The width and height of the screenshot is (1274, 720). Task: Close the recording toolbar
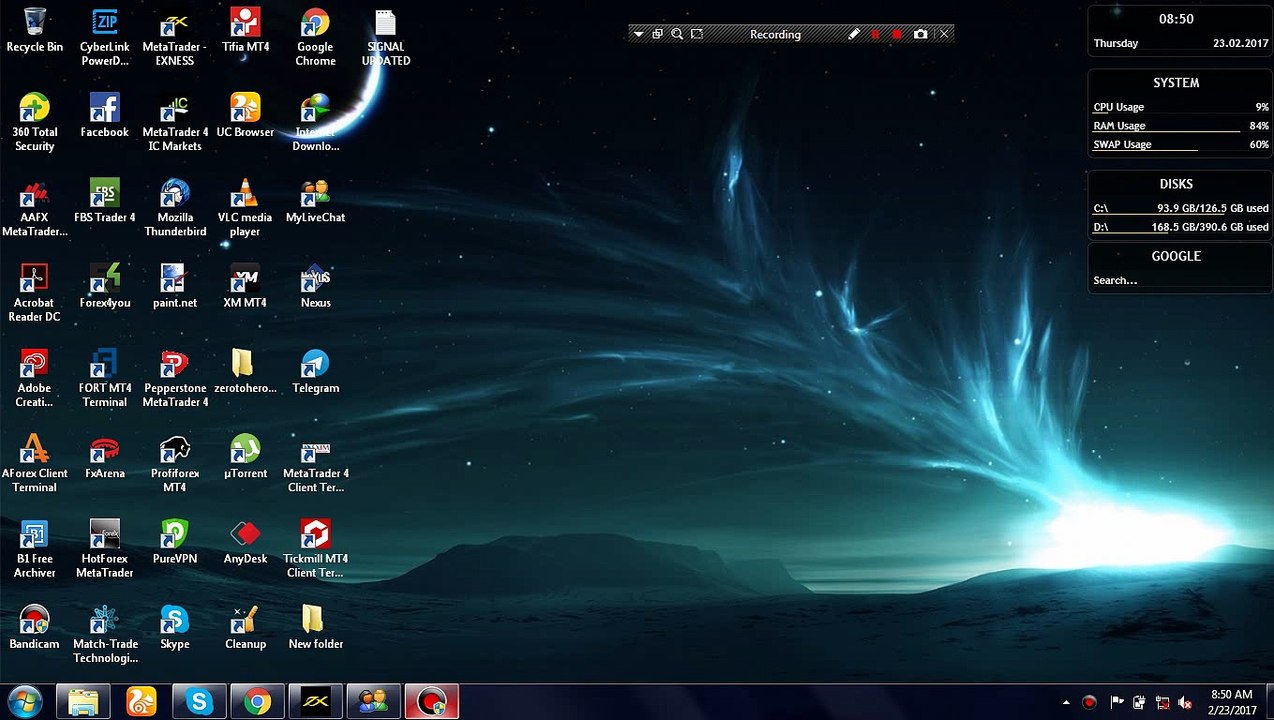tap(943, 34)
